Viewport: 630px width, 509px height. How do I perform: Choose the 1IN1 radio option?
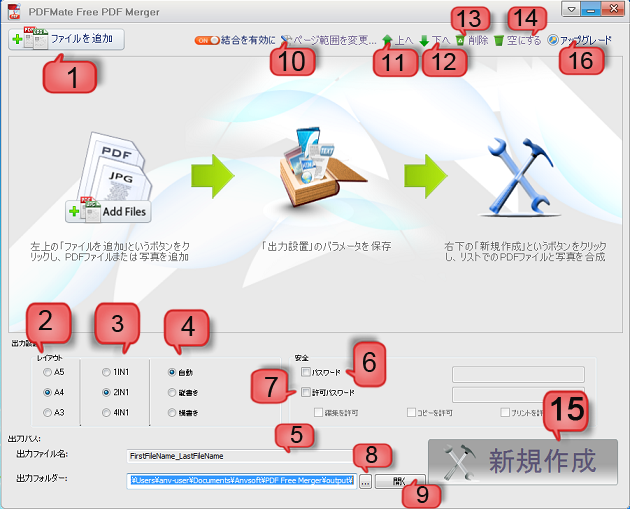coord(106,372)
